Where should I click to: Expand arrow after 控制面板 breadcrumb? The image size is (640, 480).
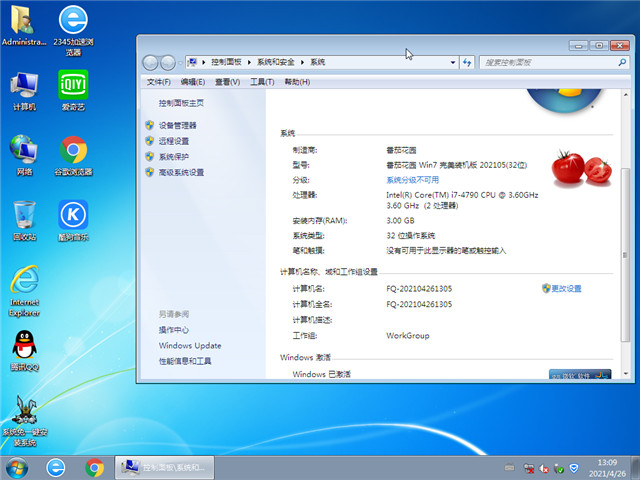pyautogui.click(x=249, y=62)
